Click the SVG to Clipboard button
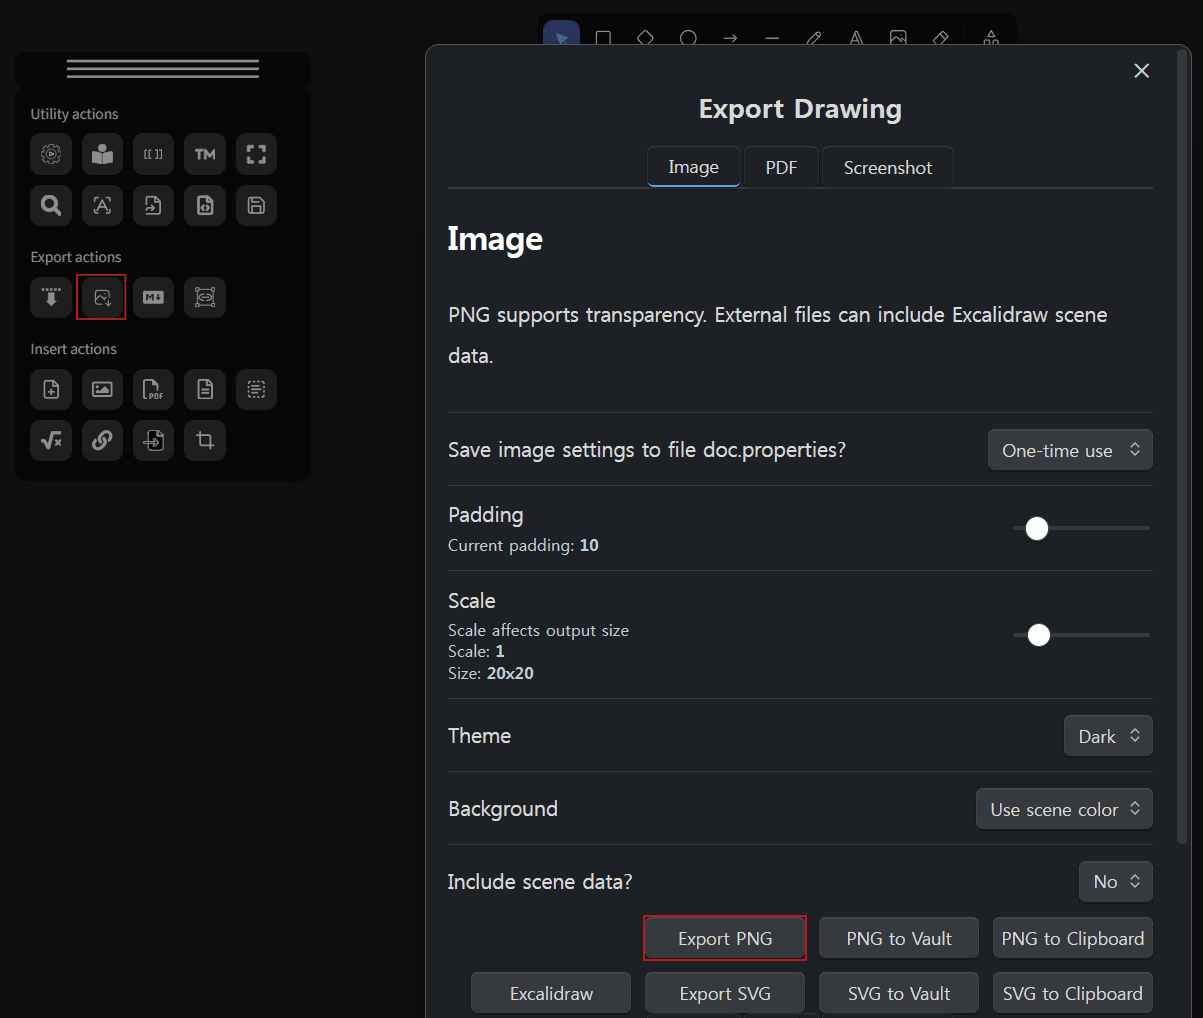 coord(1073,993)
